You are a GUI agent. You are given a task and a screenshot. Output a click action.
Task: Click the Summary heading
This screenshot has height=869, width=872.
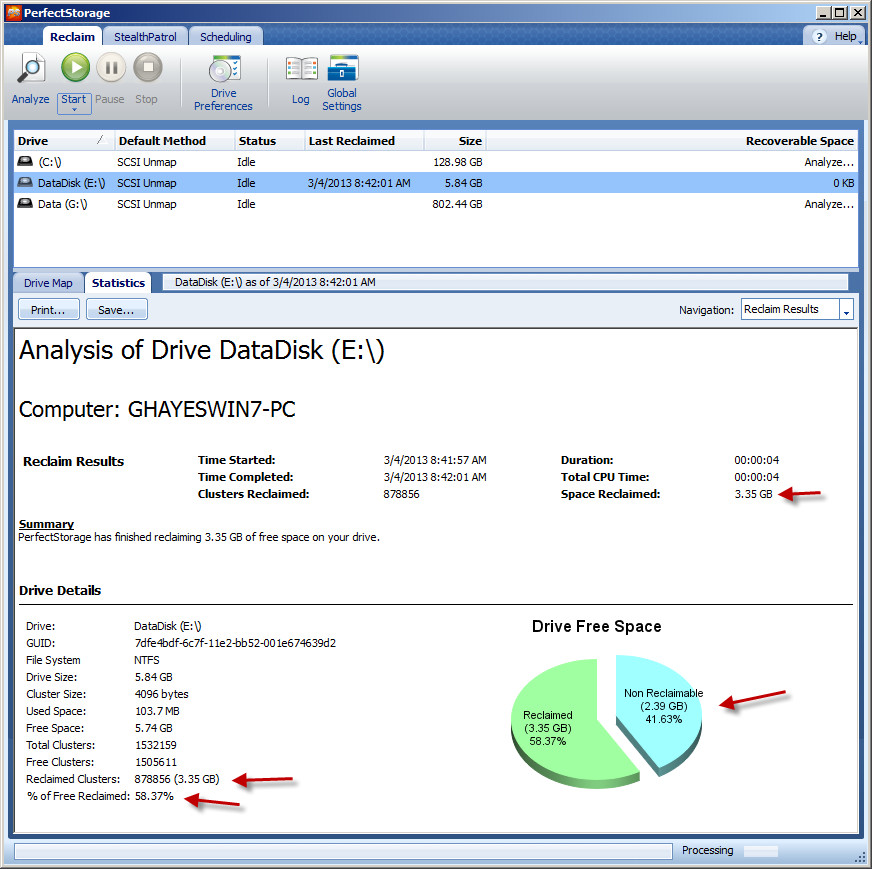point(46,524)
